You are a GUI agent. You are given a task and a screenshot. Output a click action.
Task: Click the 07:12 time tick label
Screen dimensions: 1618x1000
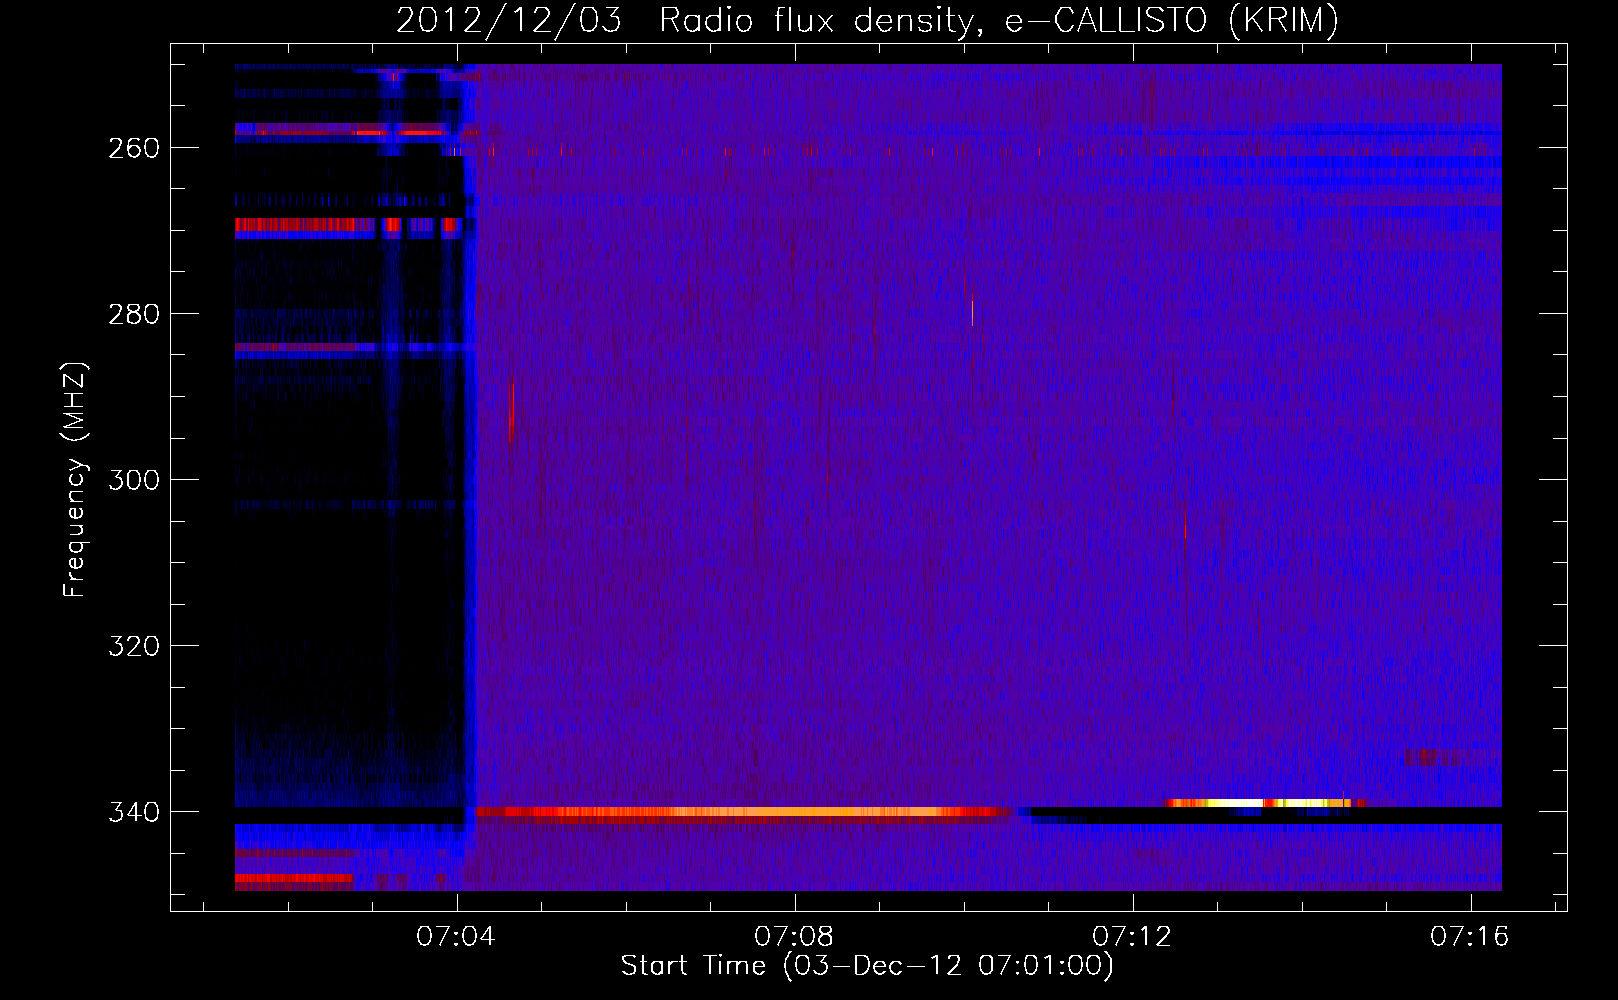(x=1132, y=937)
